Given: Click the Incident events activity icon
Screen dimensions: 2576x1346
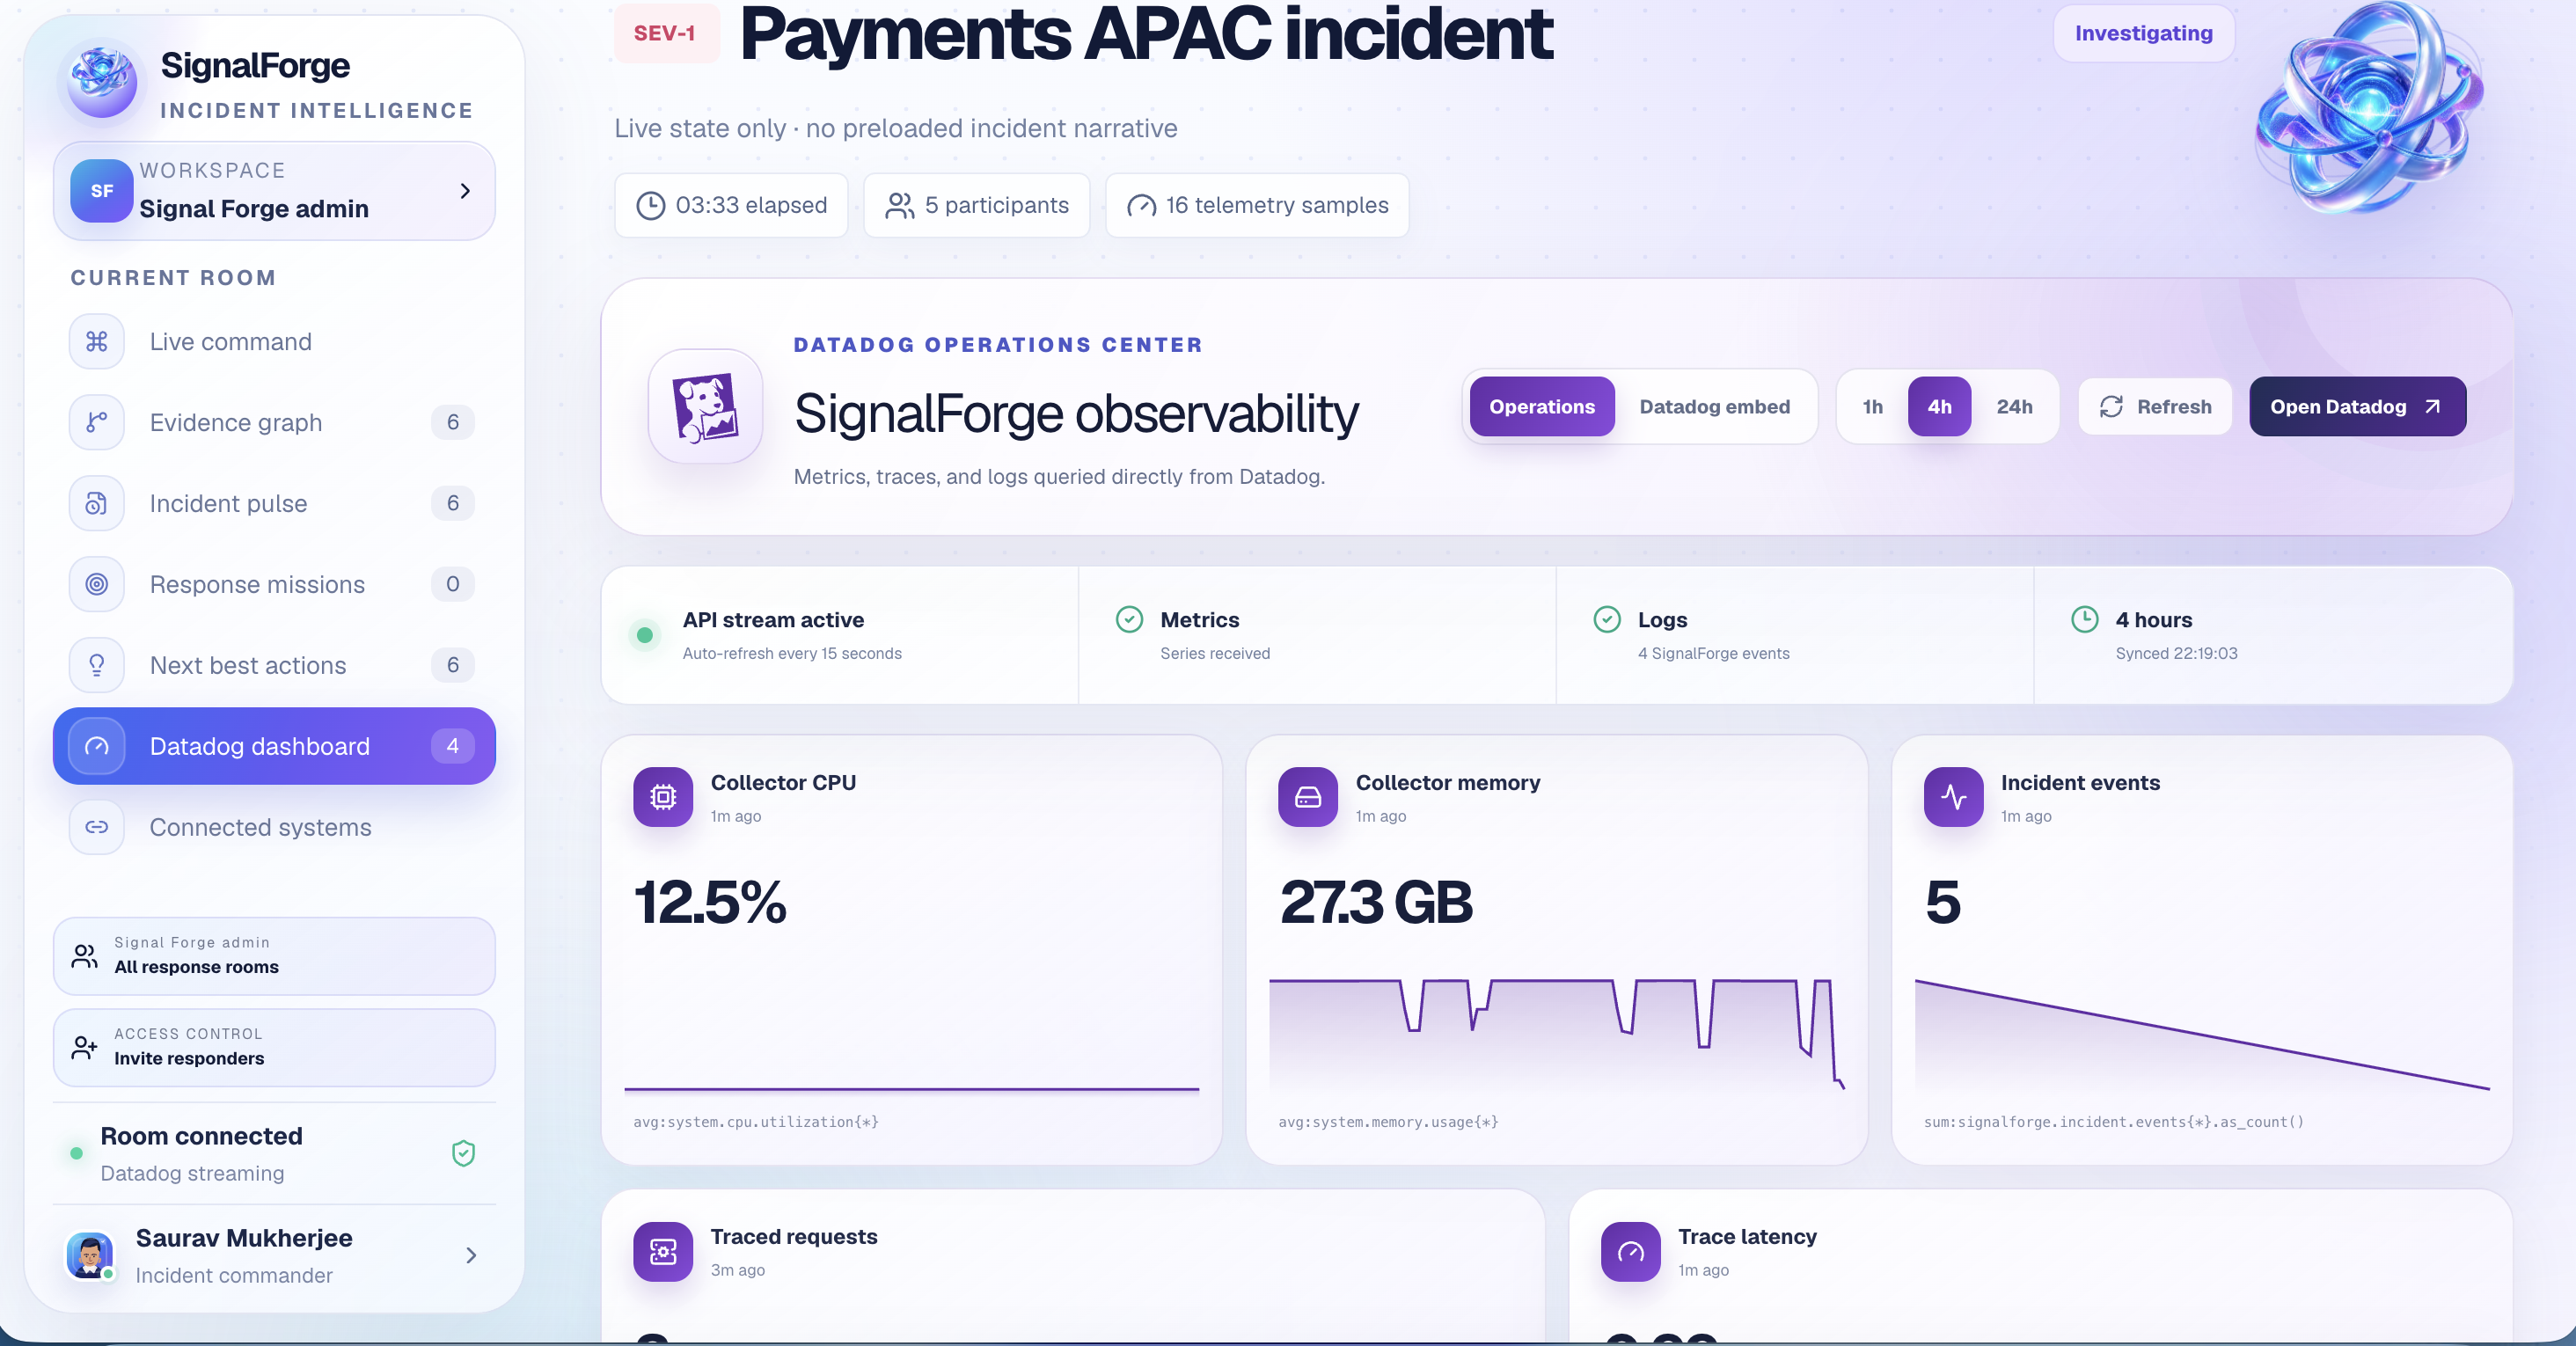Looking at the screenshot, I should pos(1953,797).
